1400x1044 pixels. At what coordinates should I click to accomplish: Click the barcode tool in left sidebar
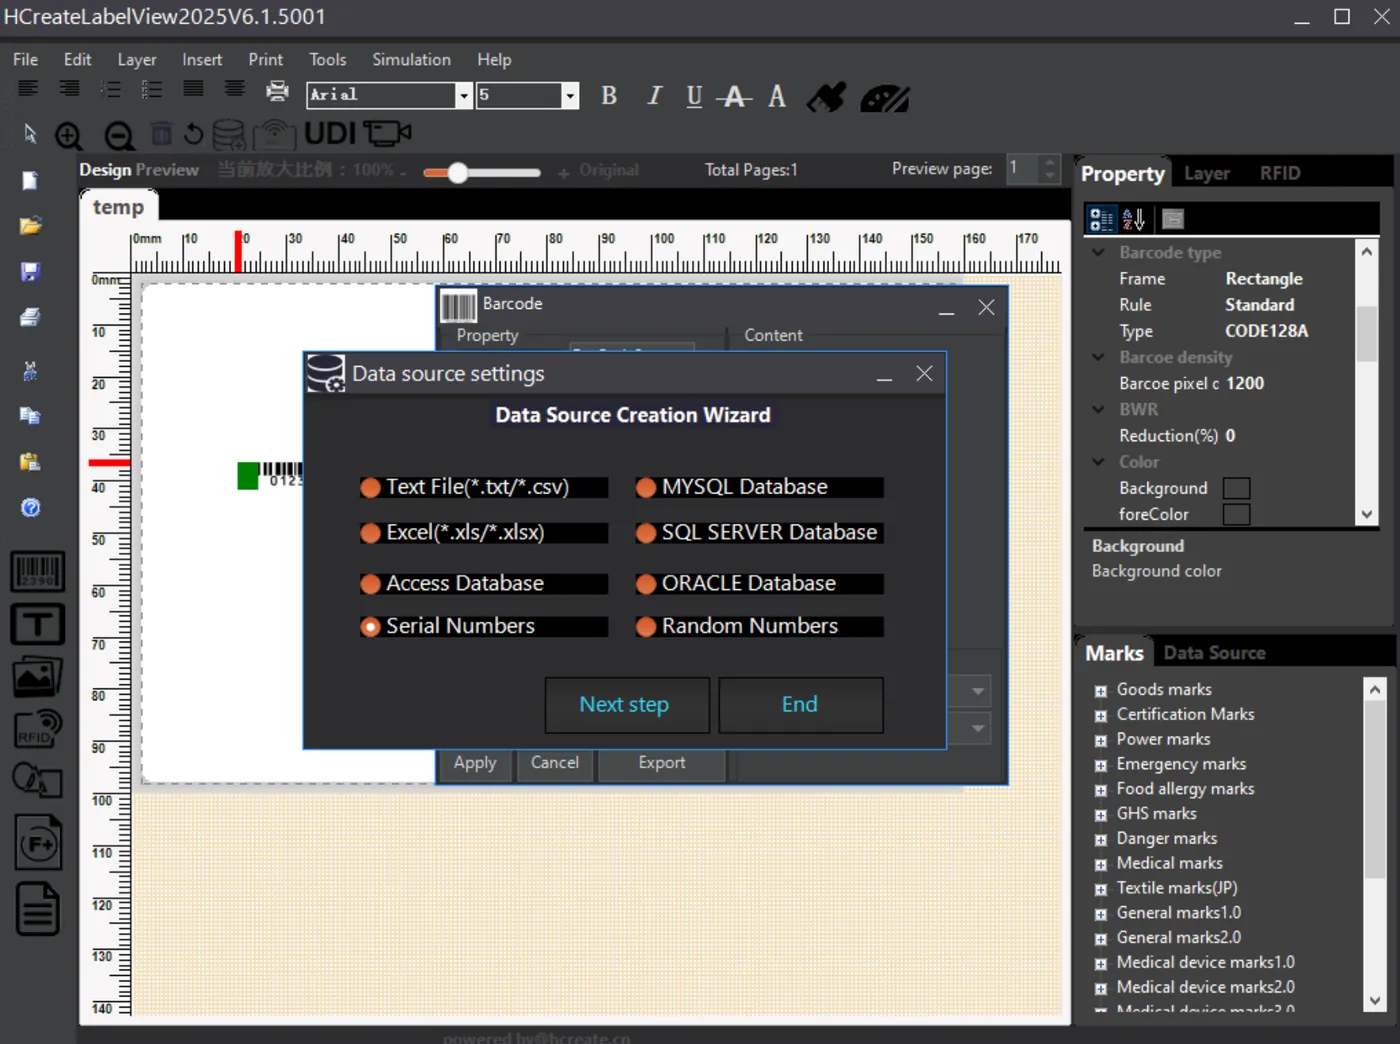[37, 571]
